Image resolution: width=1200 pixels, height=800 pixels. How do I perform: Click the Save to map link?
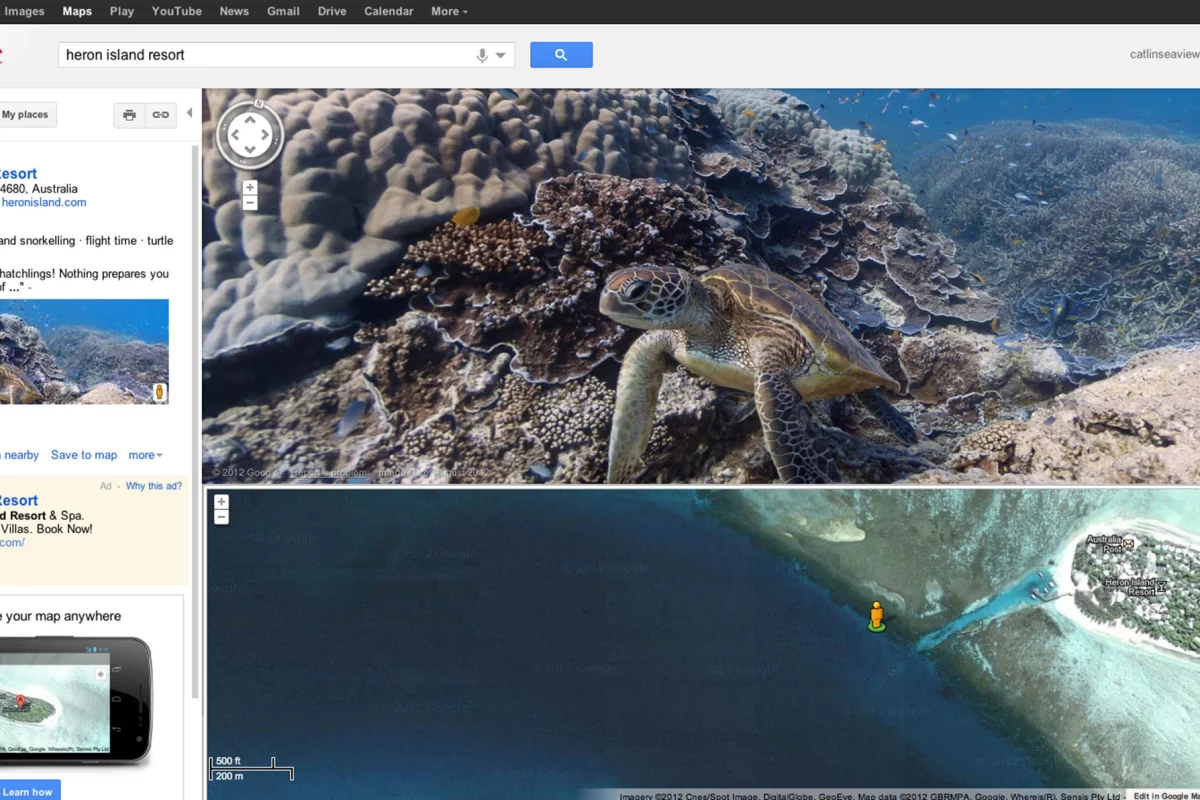(84, 455)
